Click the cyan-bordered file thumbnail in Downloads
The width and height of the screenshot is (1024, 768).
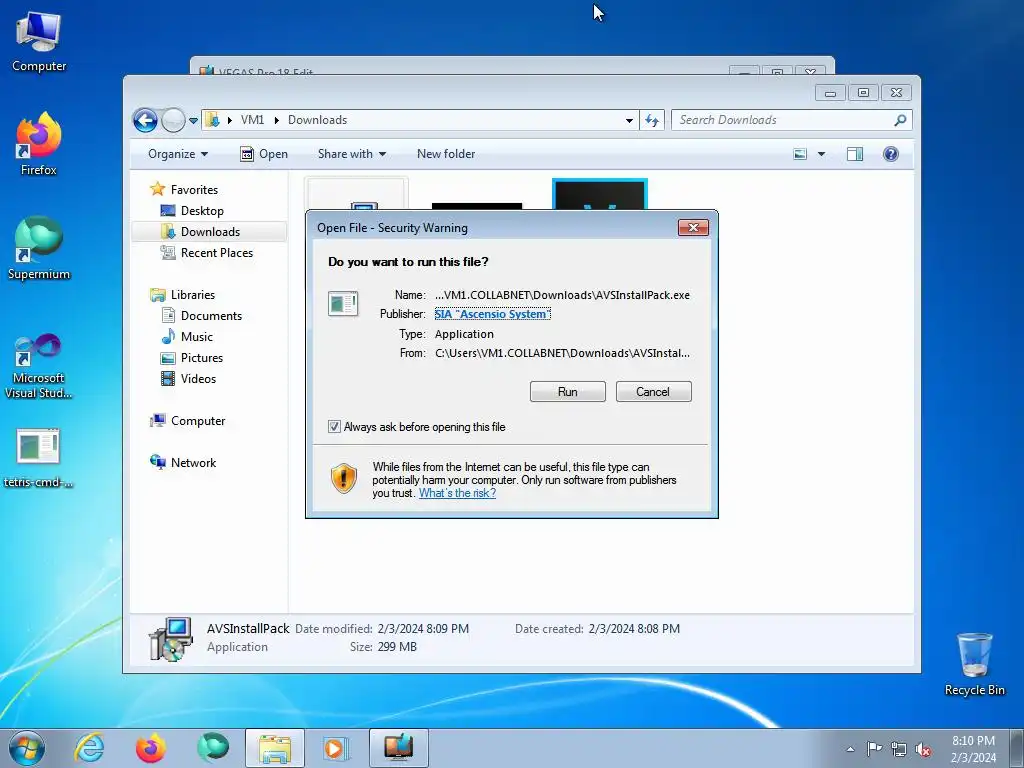click(600, 193)
